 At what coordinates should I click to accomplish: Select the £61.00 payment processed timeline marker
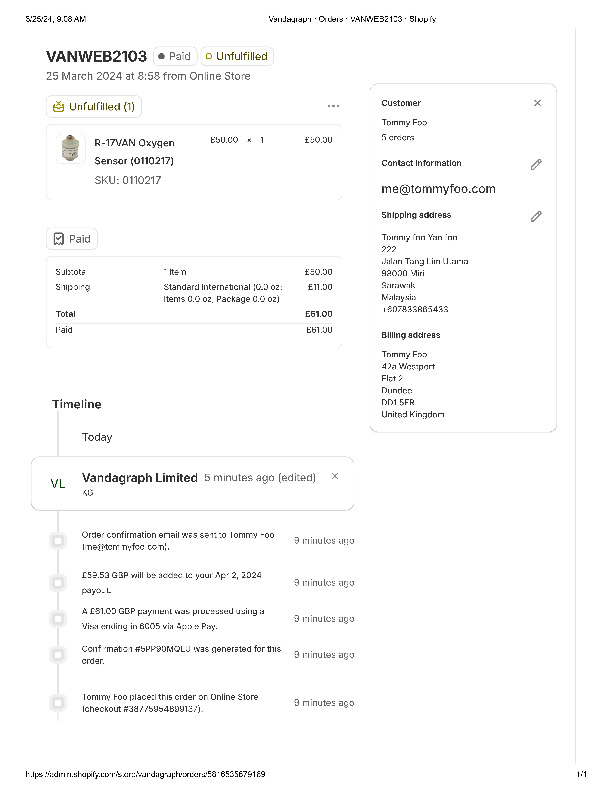pyautogui.click(x=58, y=618)
